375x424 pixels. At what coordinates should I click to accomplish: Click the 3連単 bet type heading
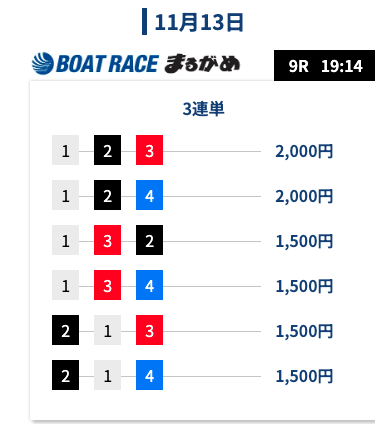[x=203, y=109]
